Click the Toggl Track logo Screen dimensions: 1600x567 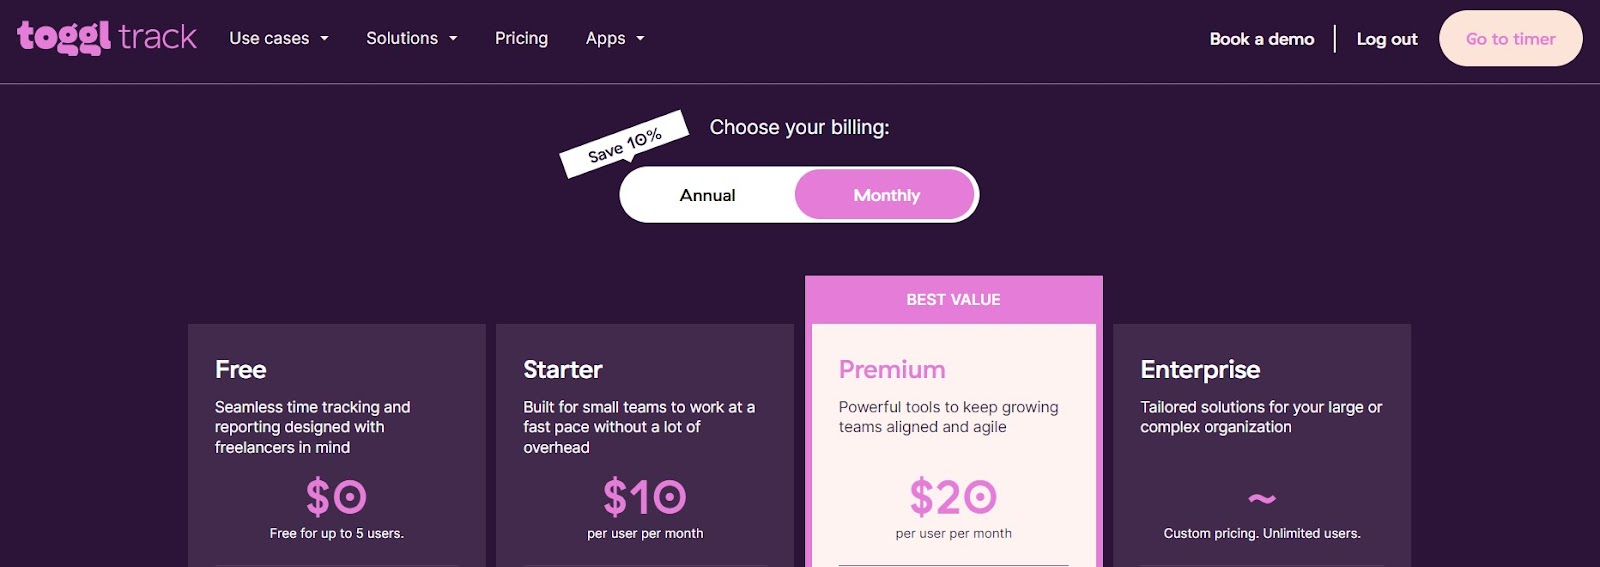107,38
